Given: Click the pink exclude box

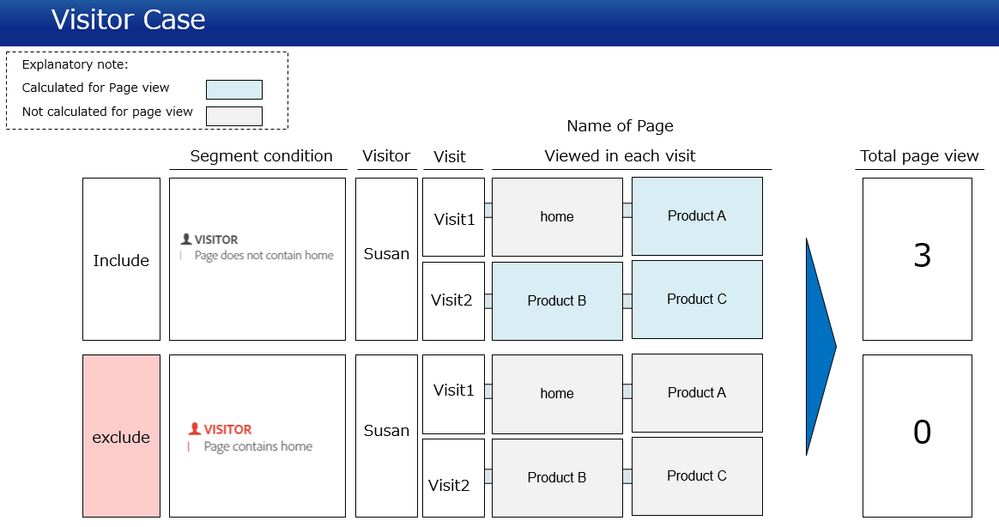Looking at the screenshot, I should point(121,436).
